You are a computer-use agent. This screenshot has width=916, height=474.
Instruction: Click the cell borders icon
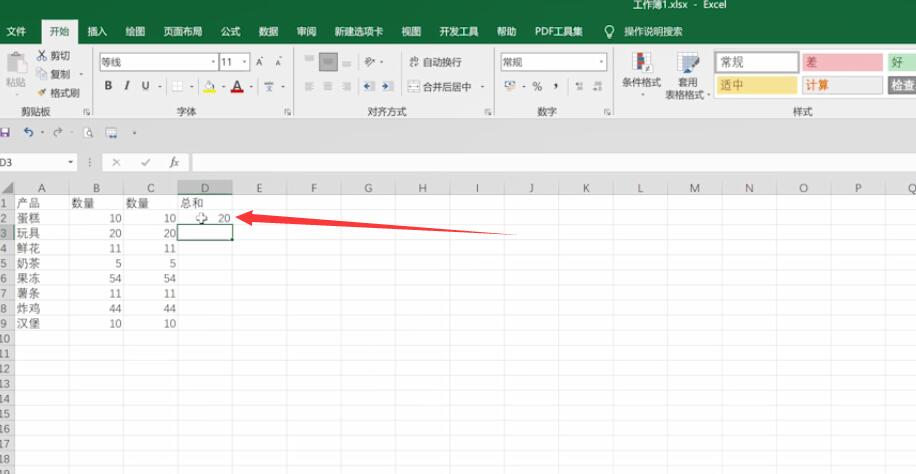point(177,87)
